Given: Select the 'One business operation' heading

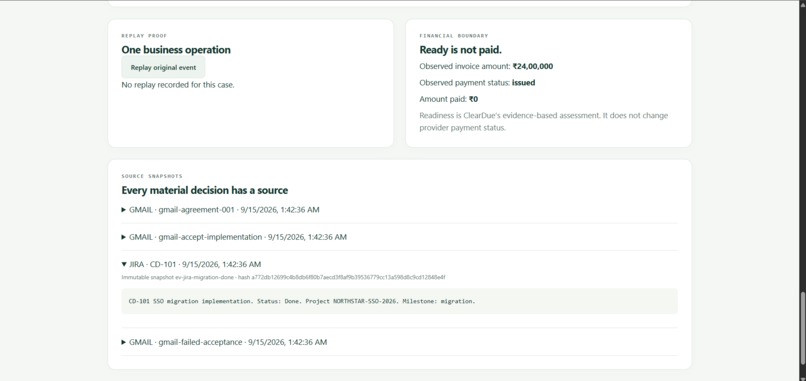Looking at the screenshot, I should [x=176, y=50].
